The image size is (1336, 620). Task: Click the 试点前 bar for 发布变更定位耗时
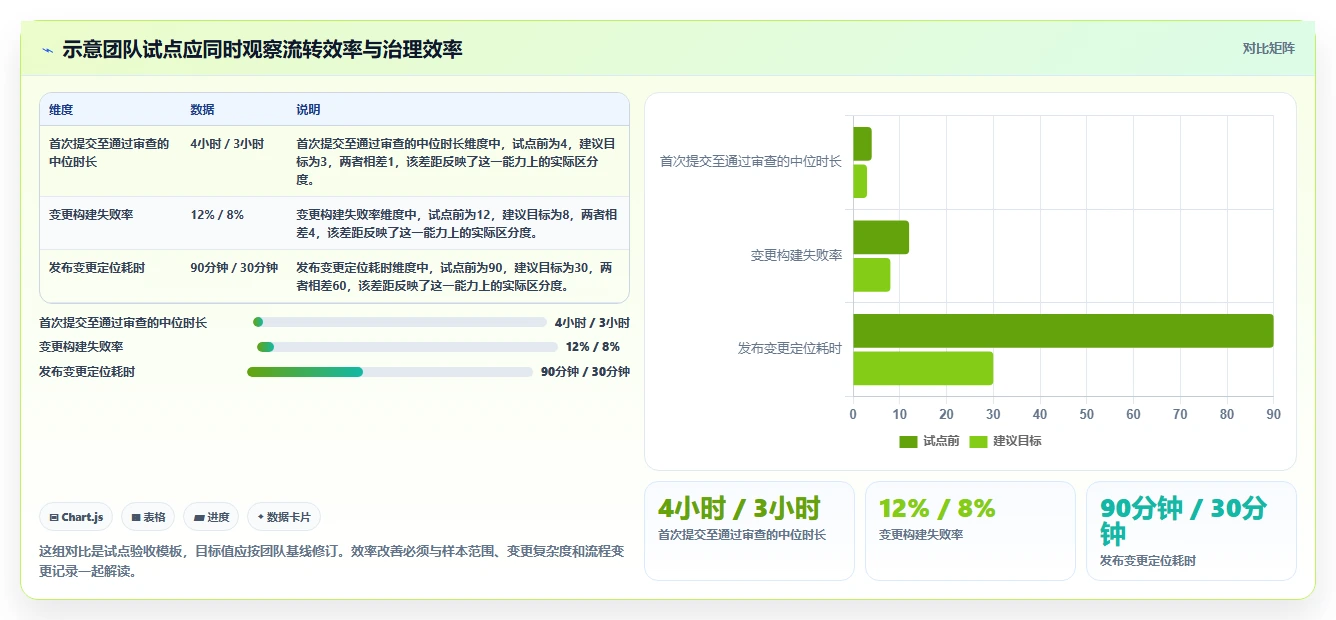coord(1063,331)
